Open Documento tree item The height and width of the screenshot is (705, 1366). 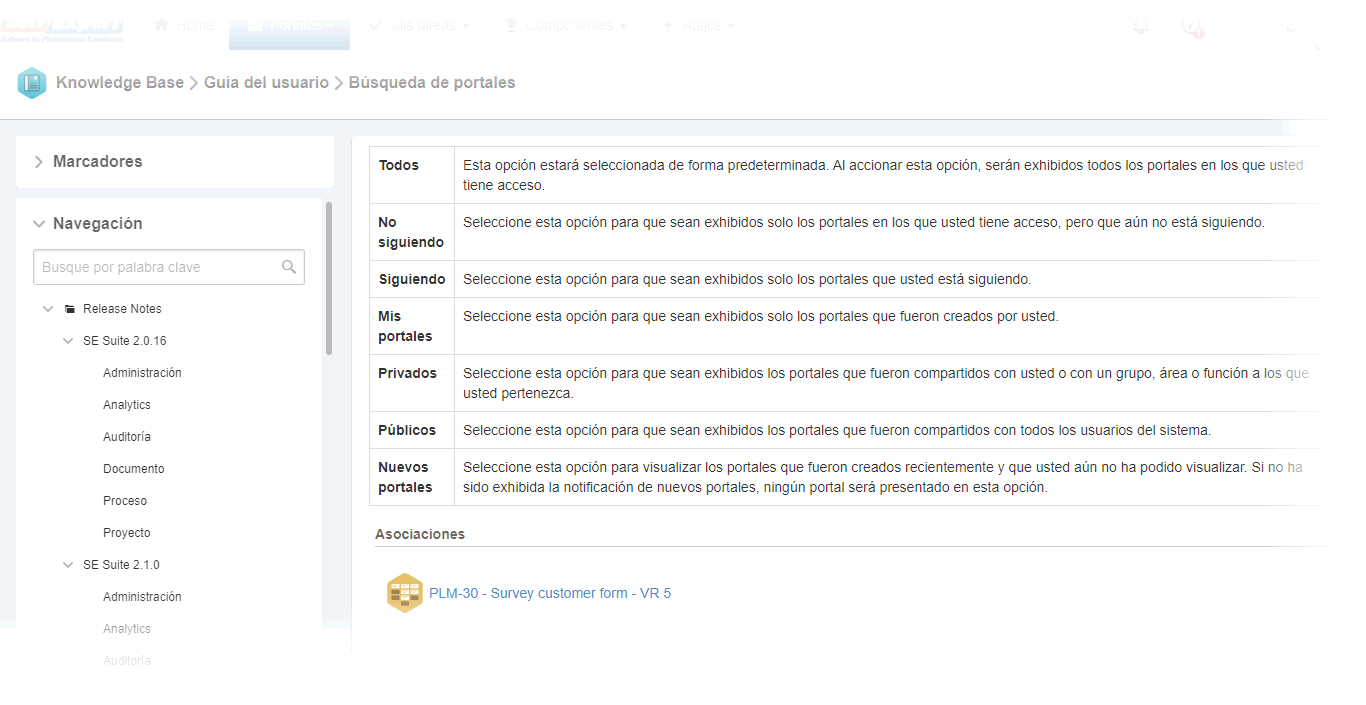coord(134,469)
